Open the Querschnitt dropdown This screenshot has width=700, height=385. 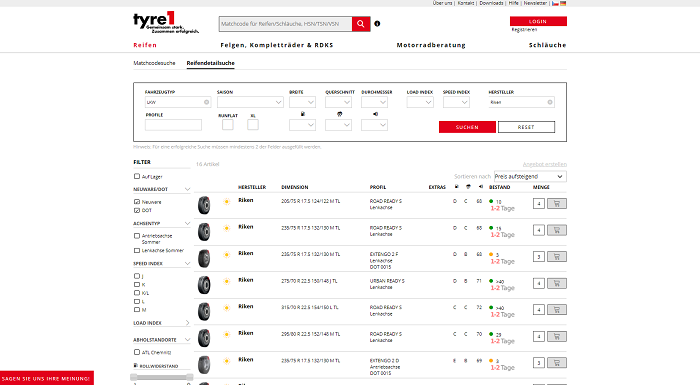coord(338,102)
